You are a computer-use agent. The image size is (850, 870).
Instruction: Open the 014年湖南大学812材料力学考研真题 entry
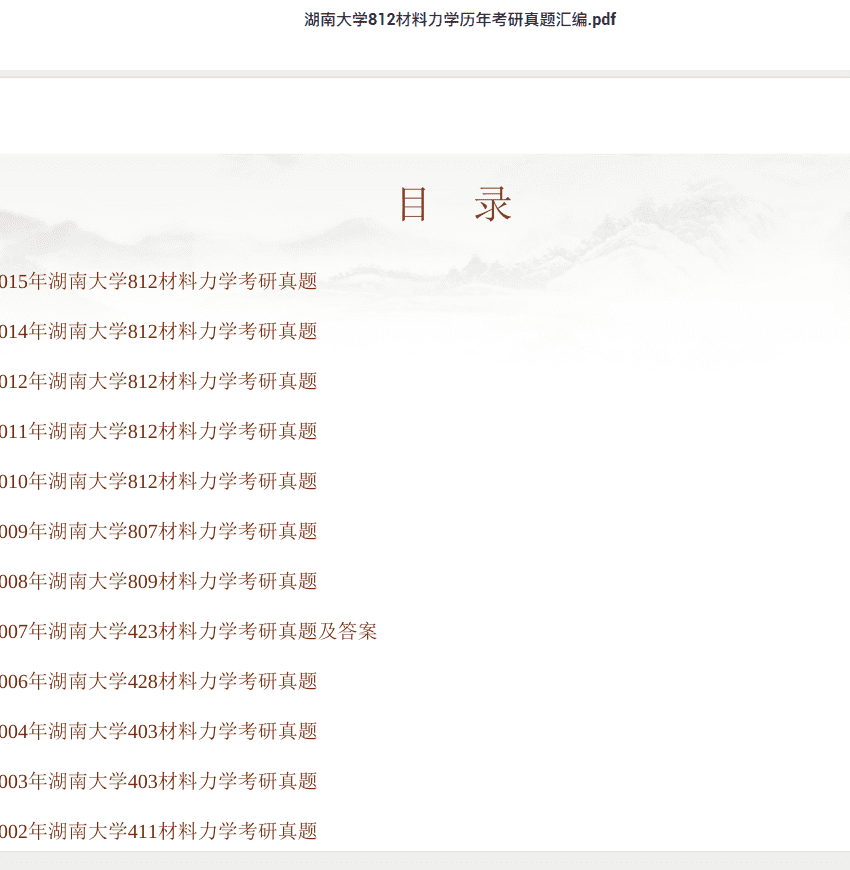tap(159, 331)
